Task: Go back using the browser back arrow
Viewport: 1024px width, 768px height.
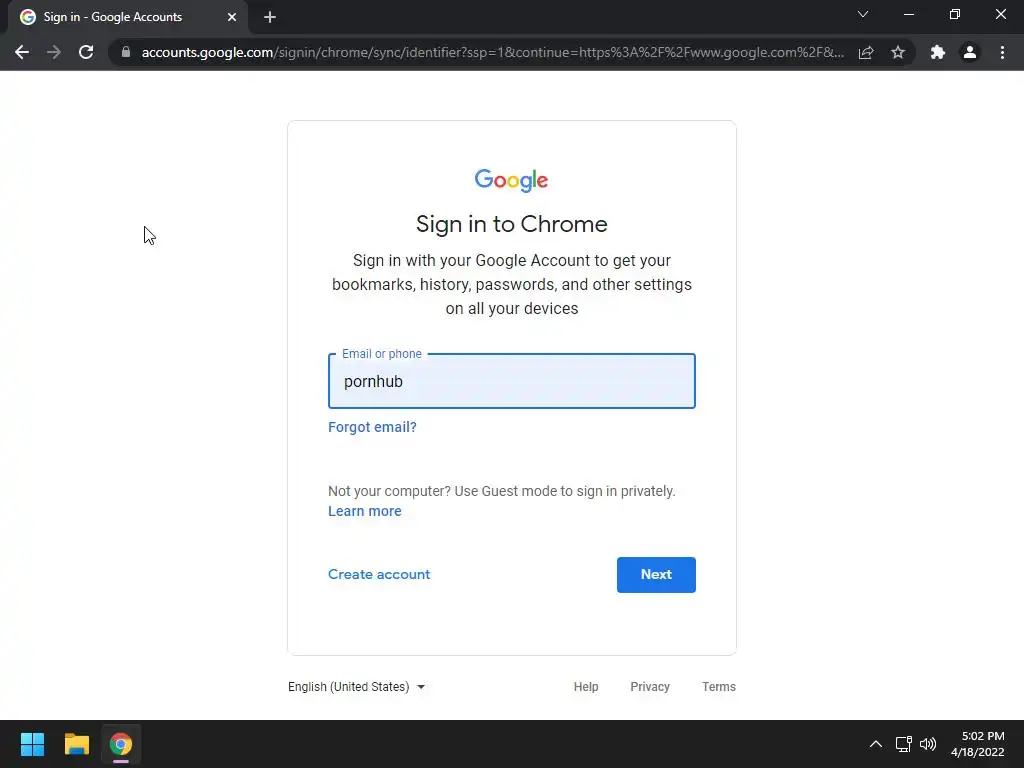Action: point(22,52)
